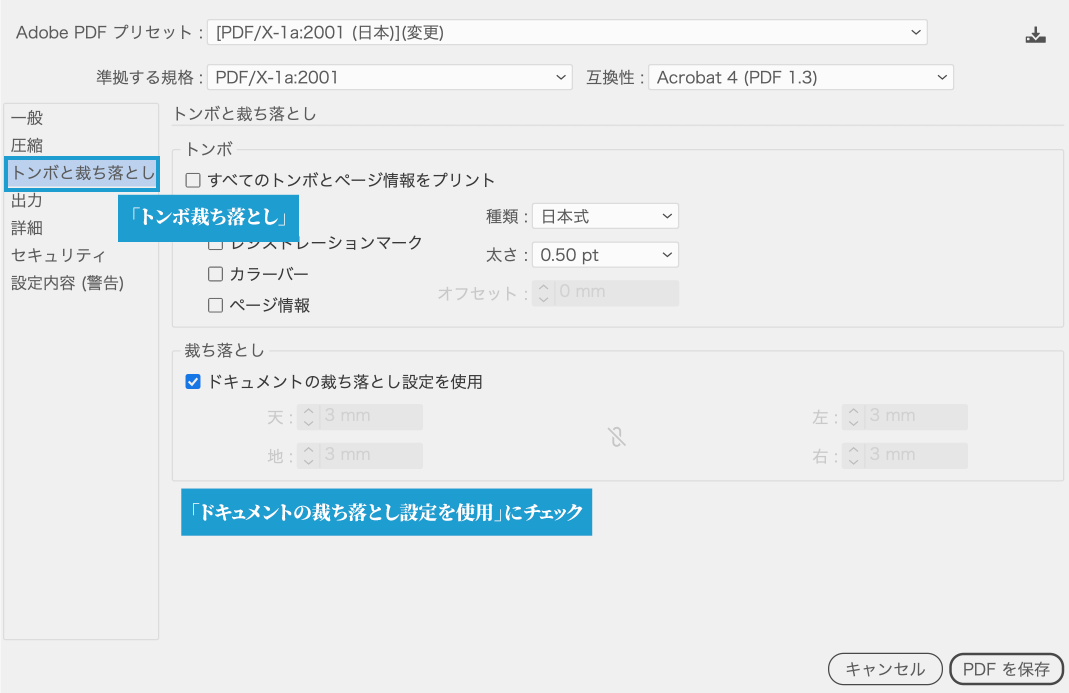
Task: Enable the カラーバー checkbox
Action: pos(215,274)
